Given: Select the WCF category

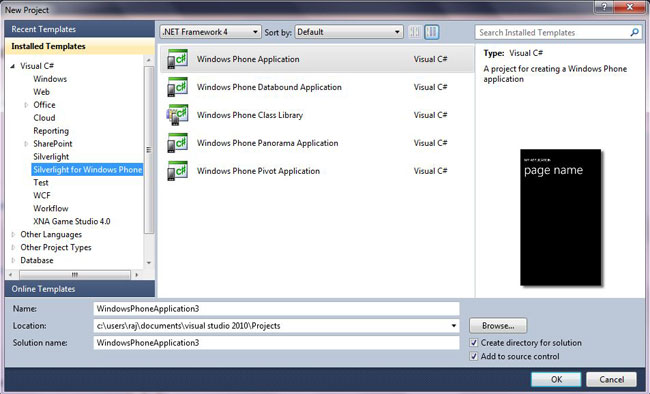Looking at the screenshot, I should coord(41,195).
